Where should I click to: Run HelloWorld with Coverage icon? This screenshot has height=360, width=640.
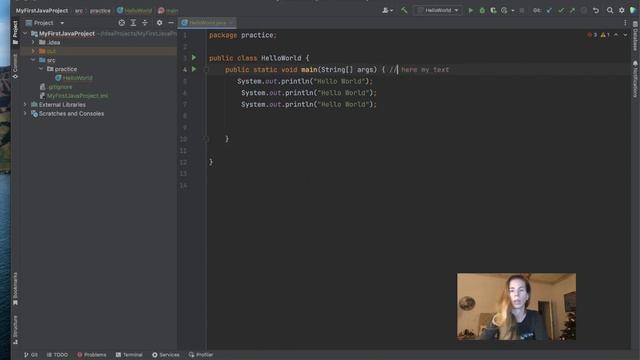493,10
